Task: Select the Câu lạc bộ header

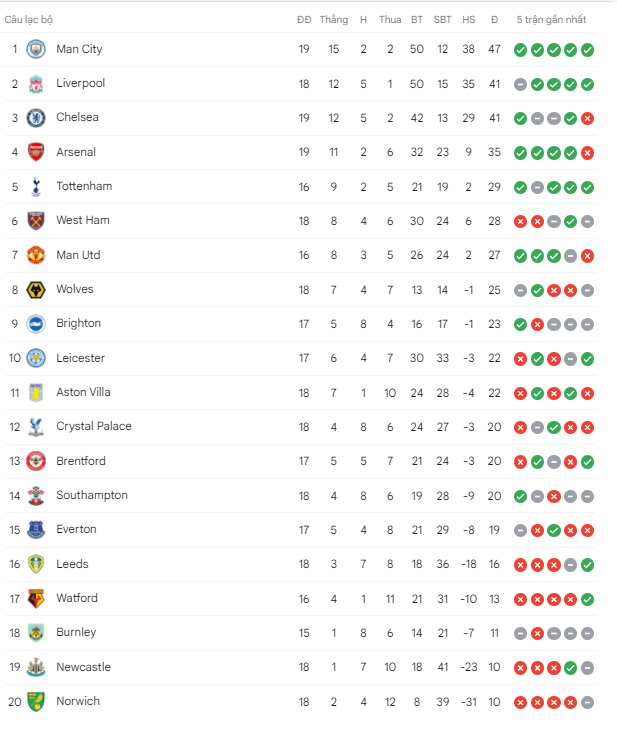Action: pos(29,20)
